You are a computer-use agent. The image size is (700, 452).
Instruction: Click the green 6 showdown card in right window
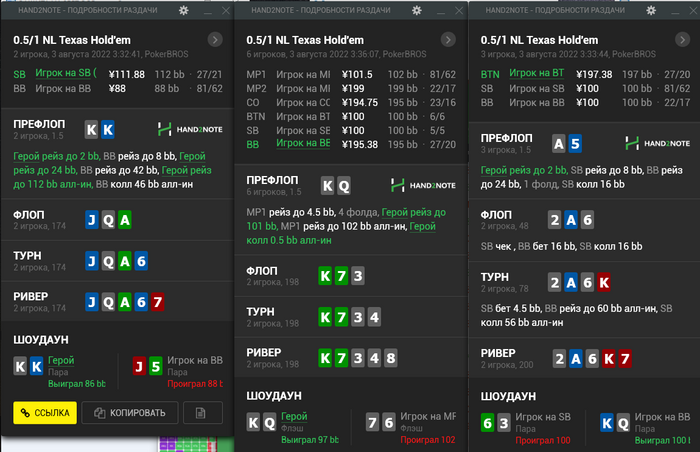[x=488, y=423]
